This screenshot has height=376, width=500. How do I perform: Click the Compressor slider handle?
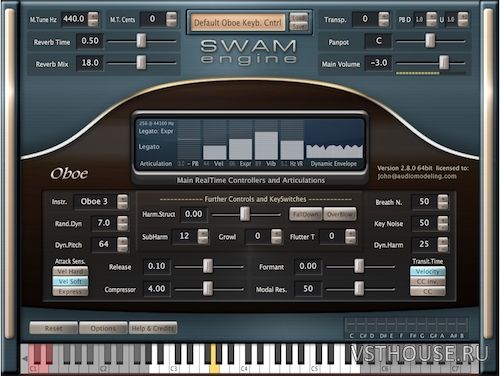(208, 288)
